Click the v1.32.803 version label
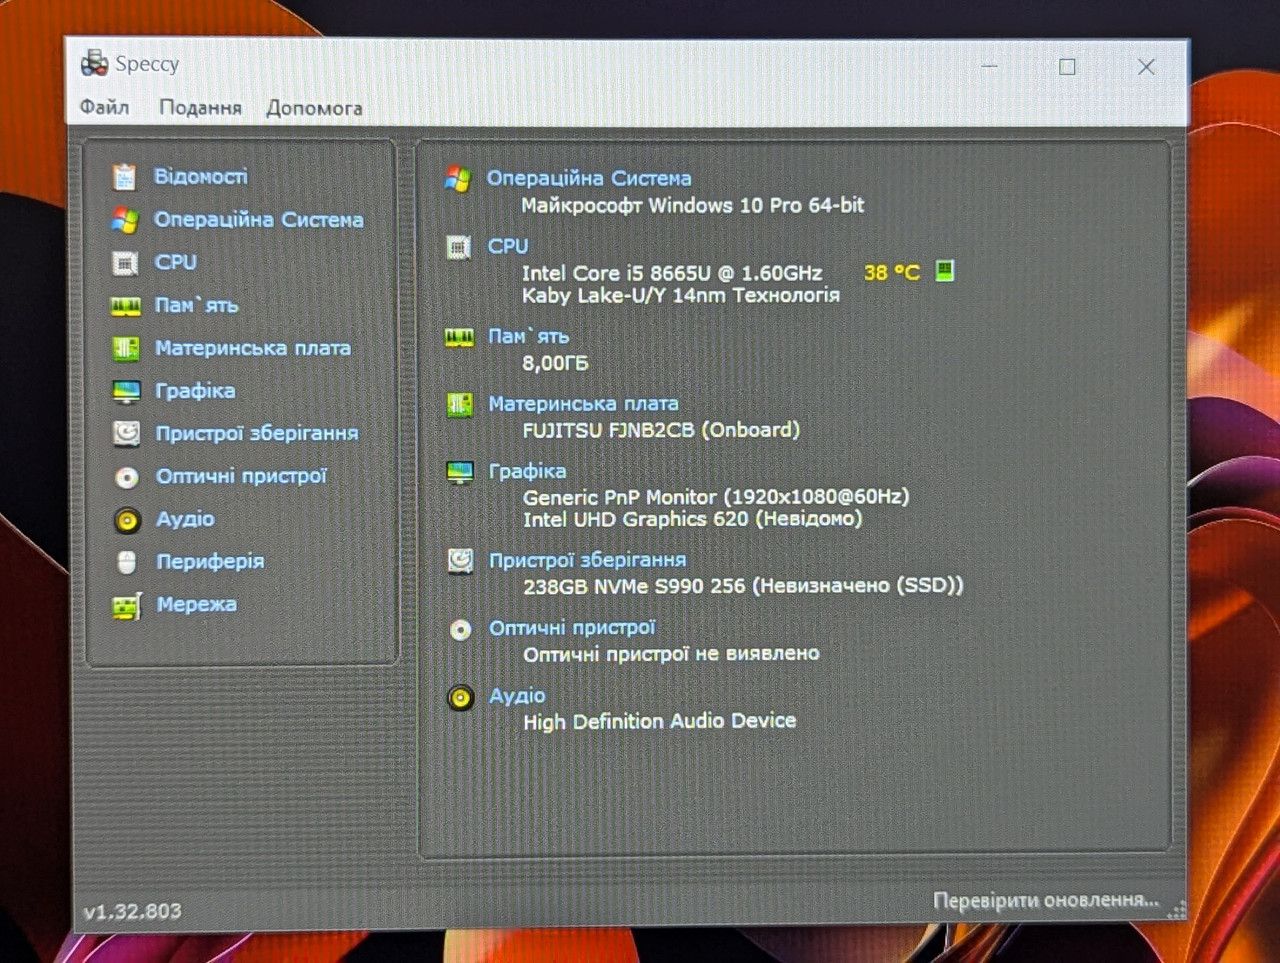 (133, 912)
